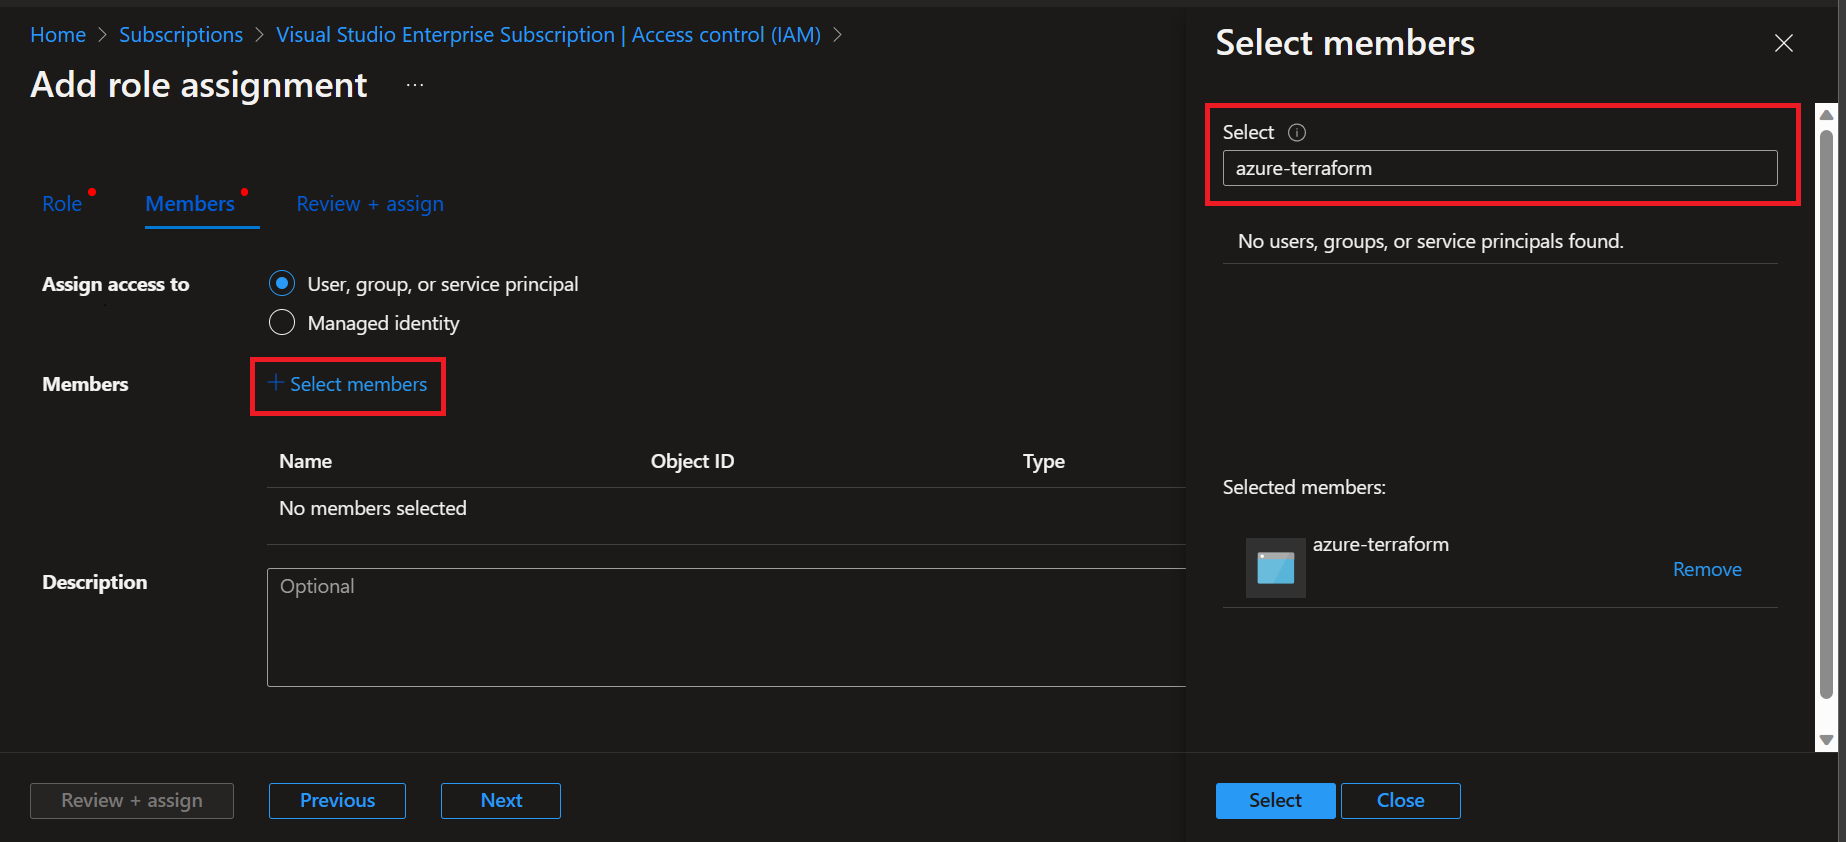Image resolution: width=1846 pixels, height=842 pixels.
Task: Close the Select members panel
Action: click(1783, 43)
